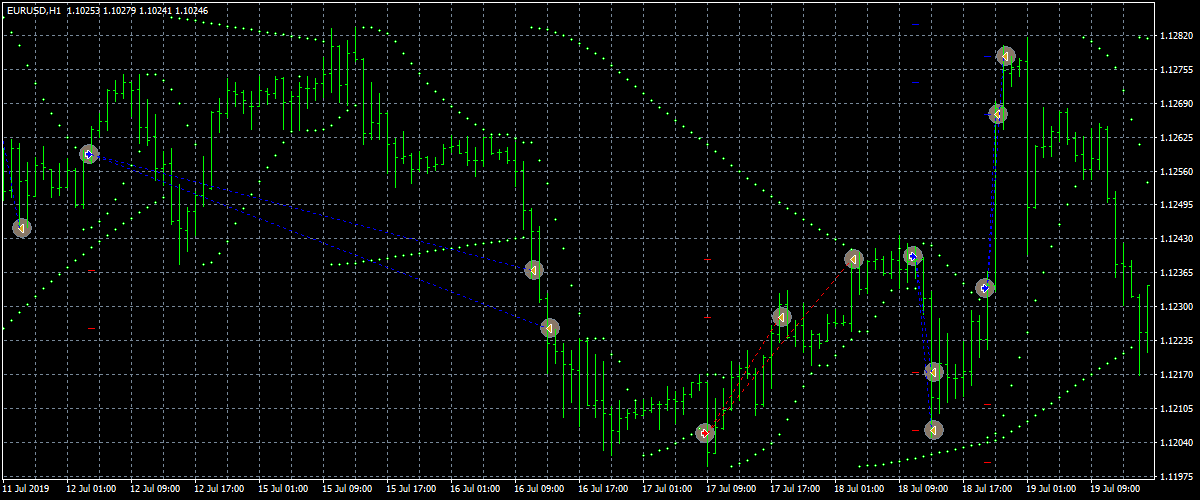The image size is (1200, 500).
Task: Click the EURUSD,H1 chart title text
Action: point(33,9)
